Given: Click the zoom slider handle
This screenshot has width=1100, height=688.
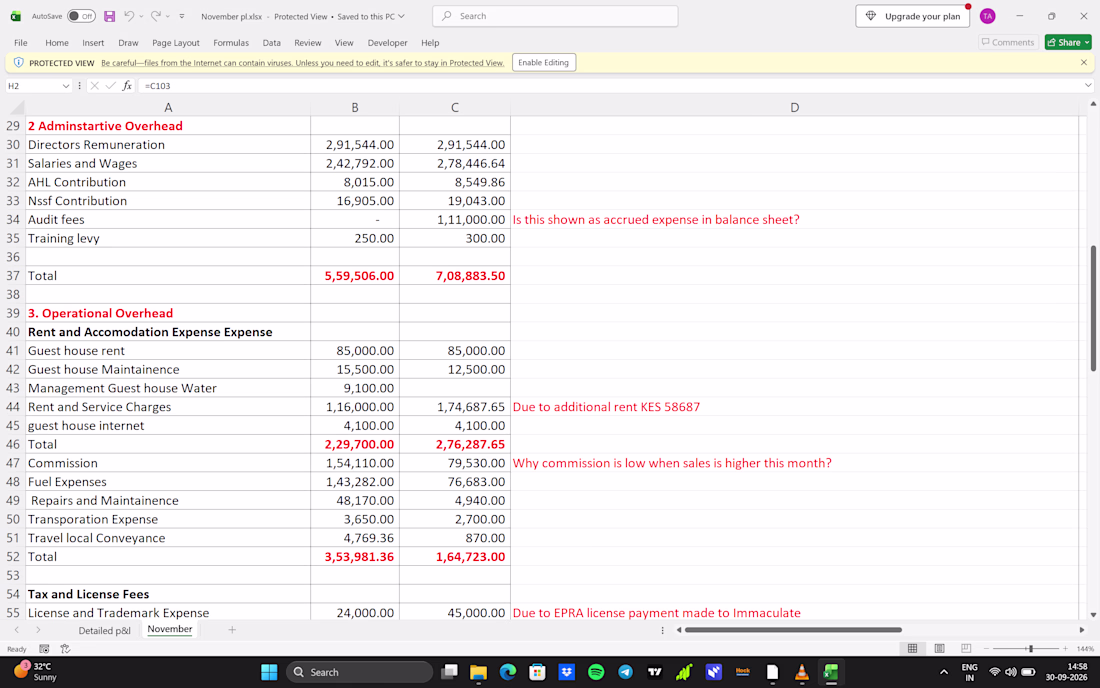Looking at the screenshot, I should (1031, 649).
